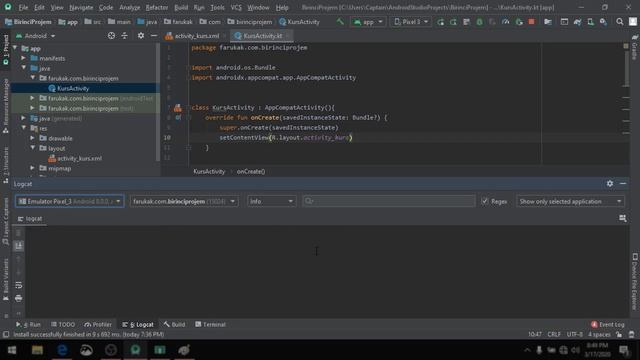640x360 pixels.
Task: Click '4 spaces' indent setting in status bar
Action: point(599,335)
